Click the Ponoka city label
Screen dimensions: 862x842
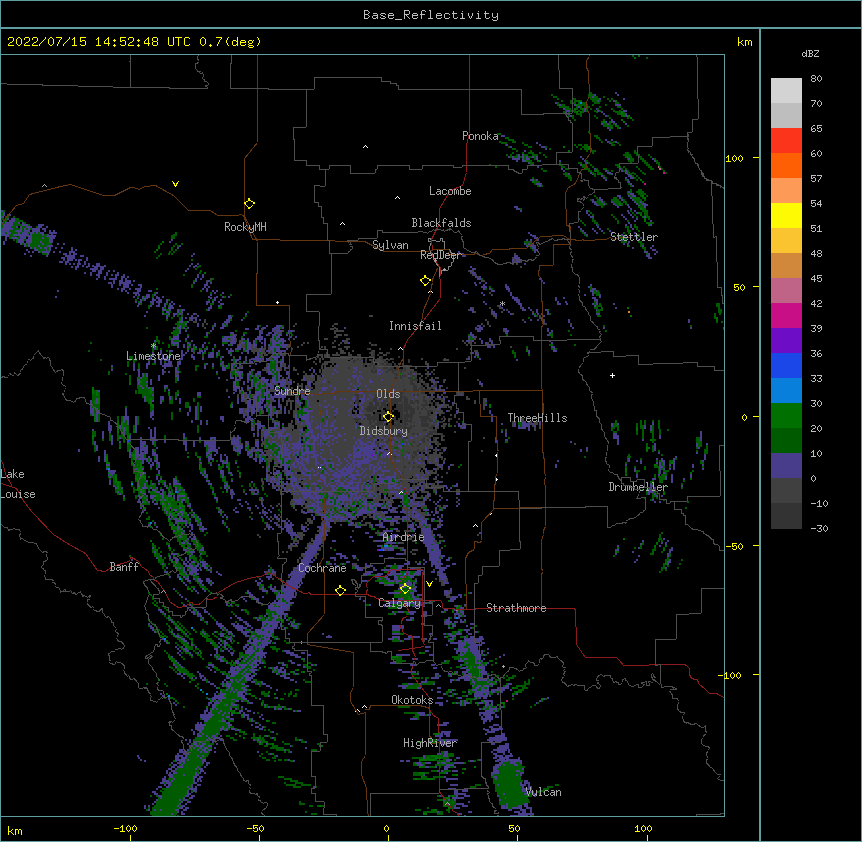[x=480, y=136]
